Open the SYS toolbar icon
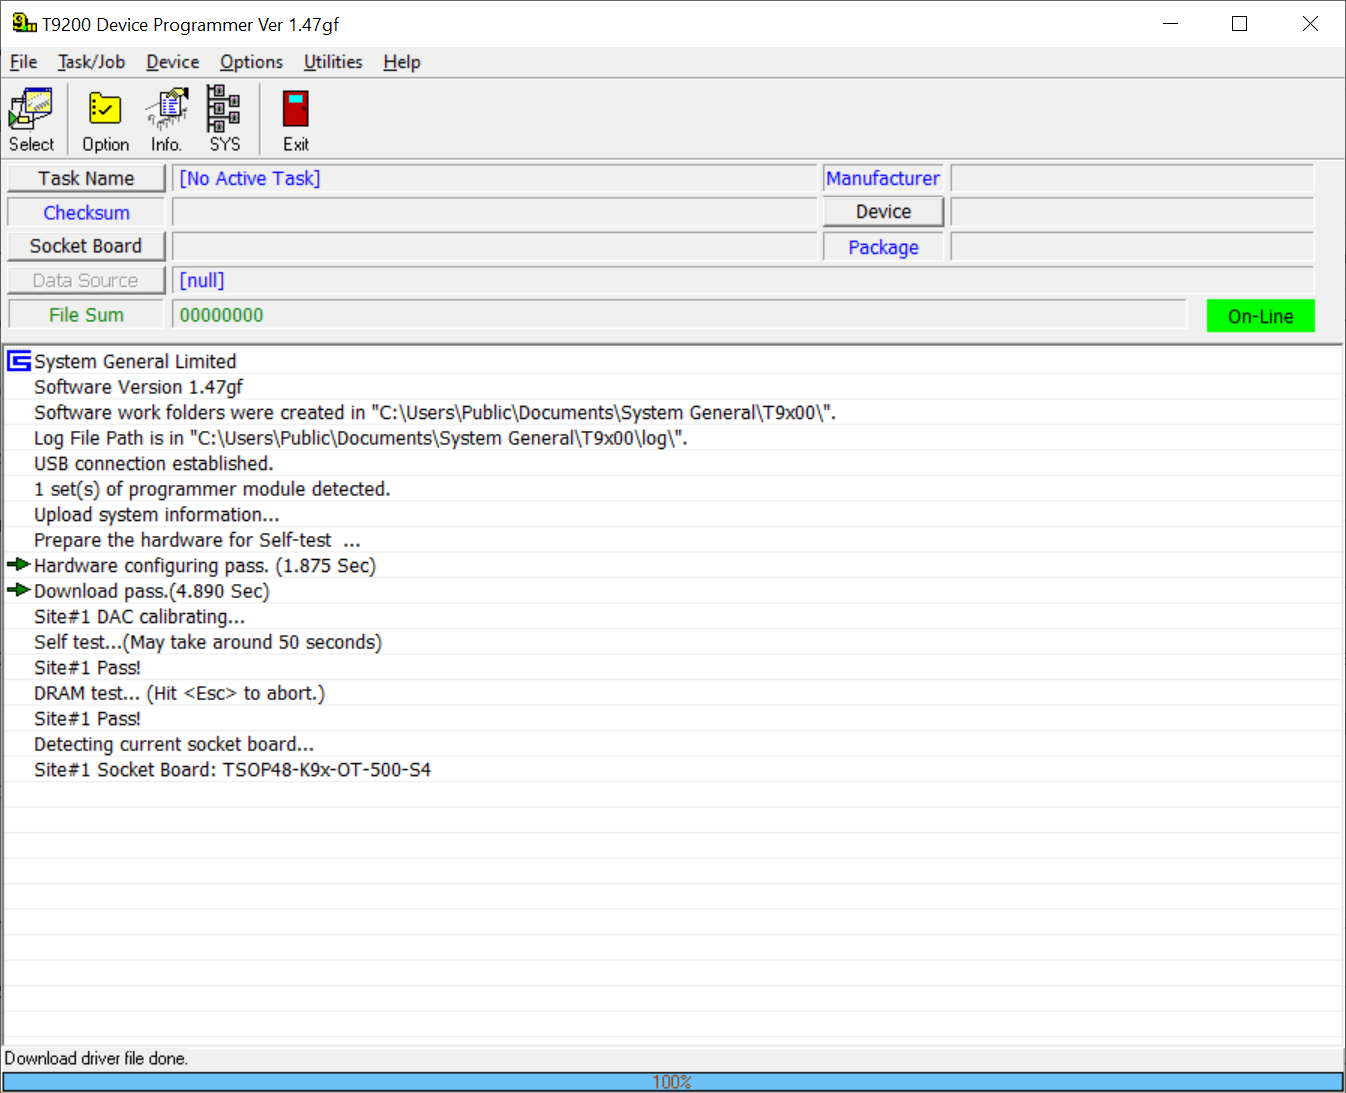The image size is (1346, 1093). coord(224,119)
